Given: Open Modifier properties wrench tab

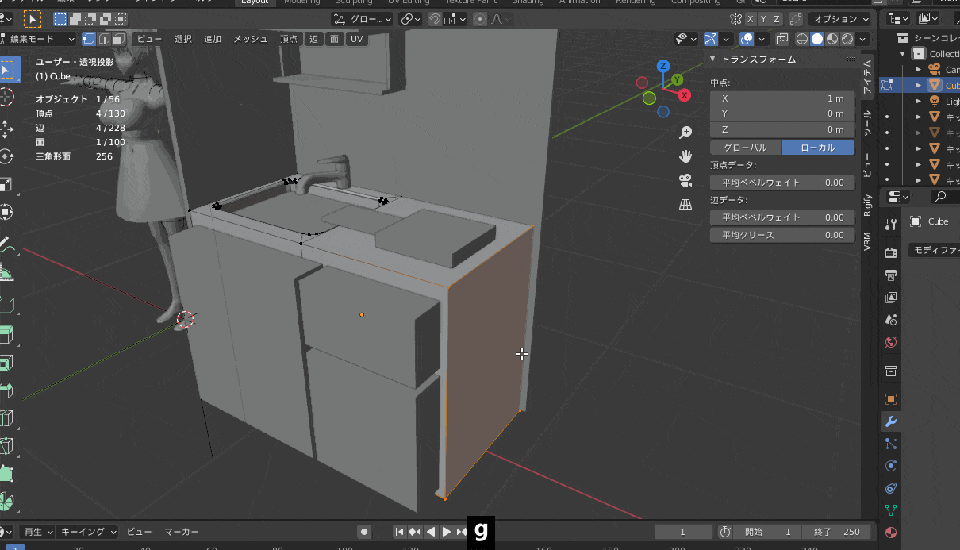Looking at the screenshot, I should [x=890, y=422].
